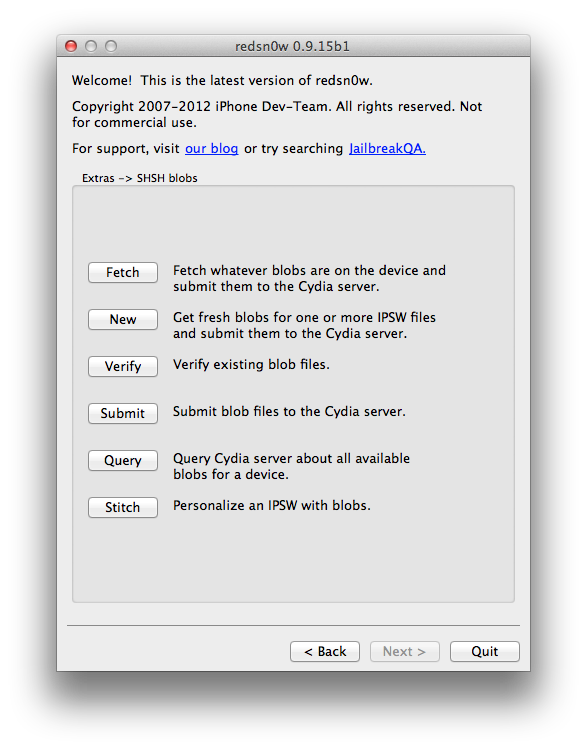The image size is (587, 750).
Task: Hit the Submit button
Action: (x=122, y=413)
